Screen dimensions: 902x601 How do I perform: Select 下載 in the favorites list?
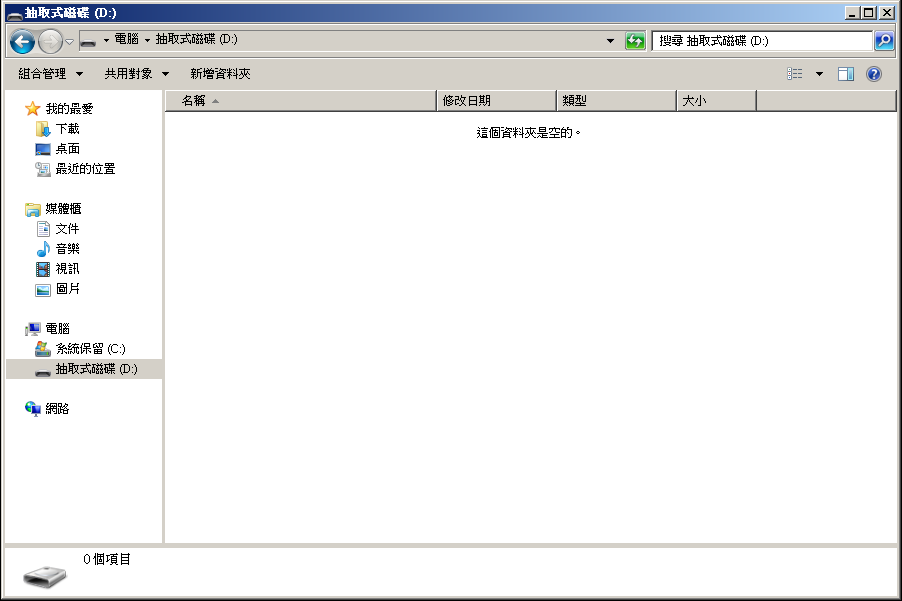pyautogui.click(x=67, y=129)
